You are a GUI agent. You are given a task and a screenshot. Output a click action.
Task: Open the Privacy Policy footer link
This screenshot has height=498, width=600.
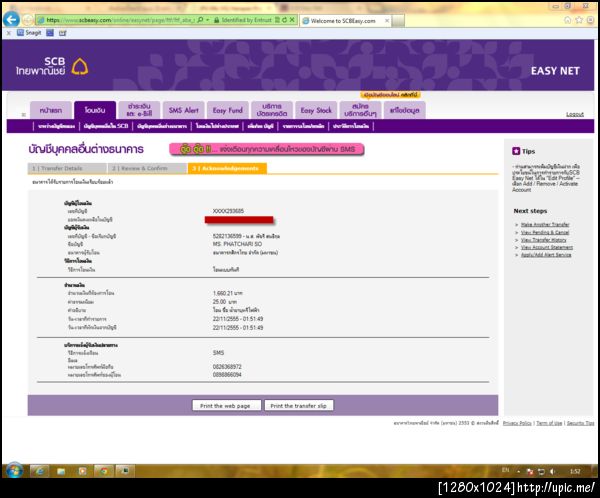pyautogui.click(x=517, y=423)
